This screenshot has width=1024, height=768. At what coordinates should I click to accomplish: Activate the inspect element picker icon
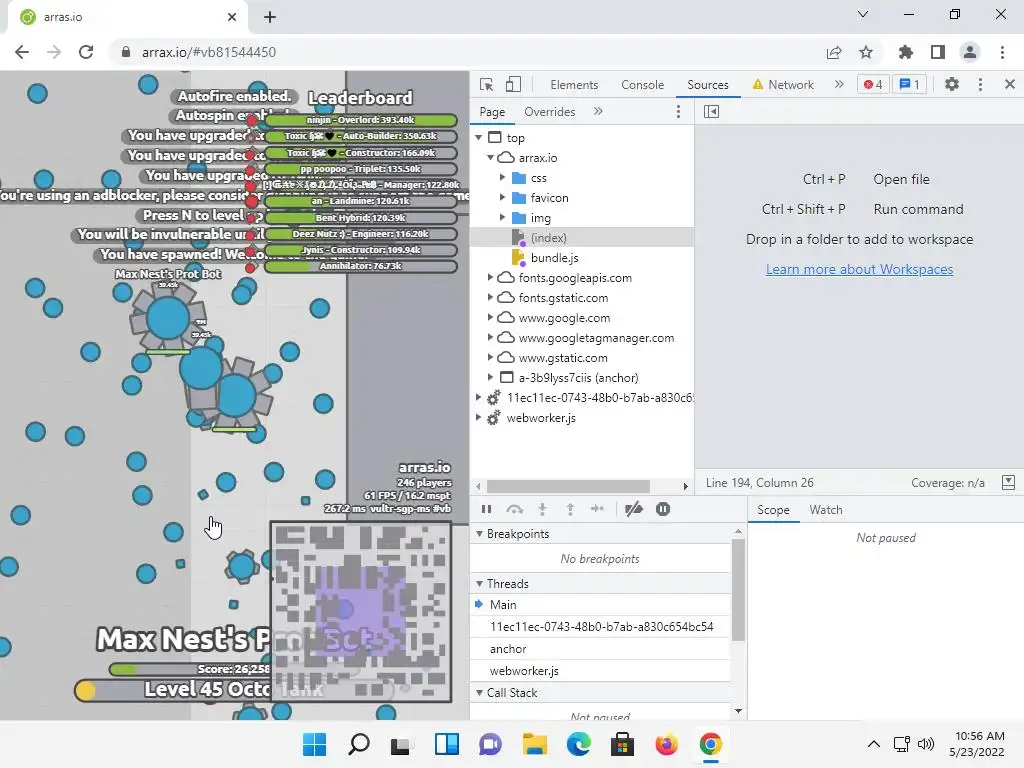tap(486, 84)
